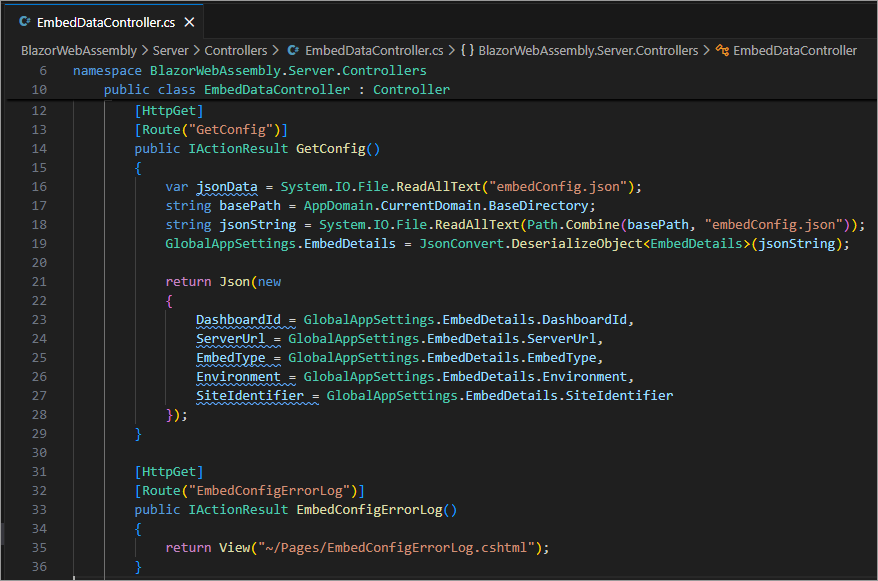Image resolution: width=878 pixels, height=581 pixels.
Task: Open the Server breadcrumb dropdown
Action: pos(170,50)
